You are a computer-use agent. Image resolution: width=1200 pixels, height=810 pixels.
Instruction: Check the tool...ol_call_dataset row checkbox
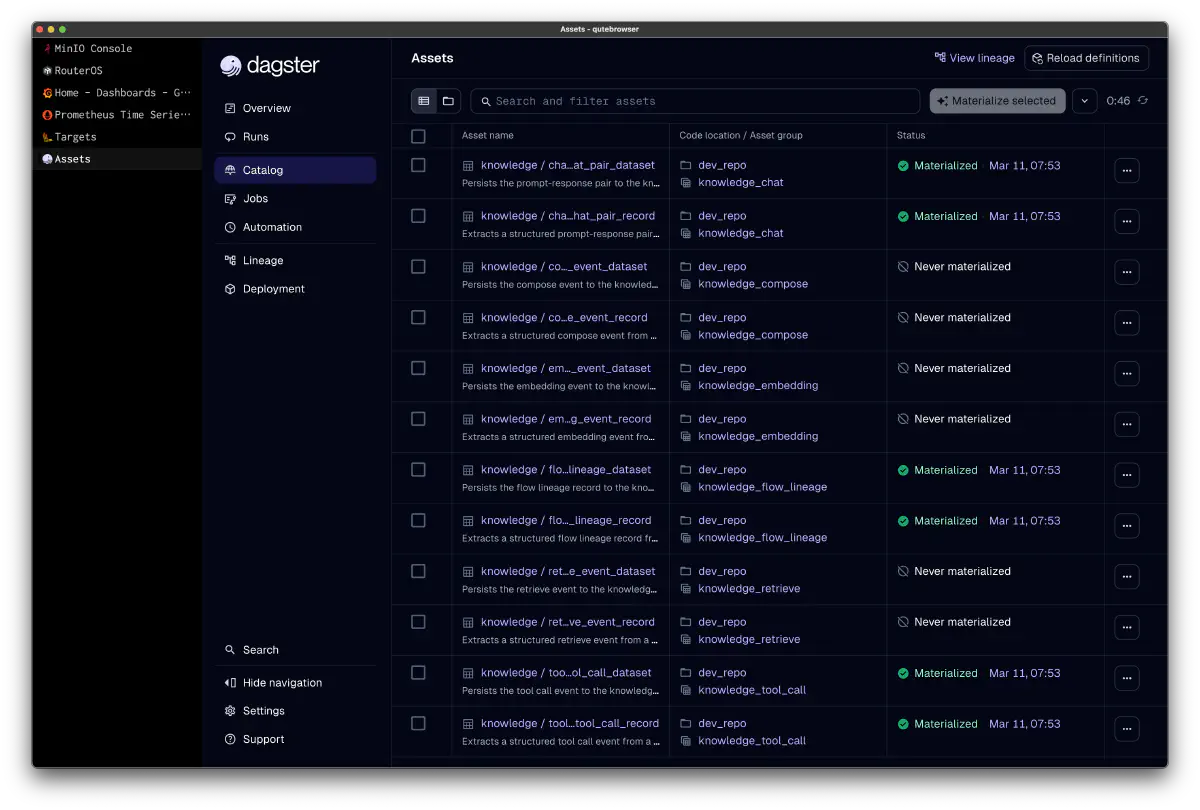coord(418,673)
